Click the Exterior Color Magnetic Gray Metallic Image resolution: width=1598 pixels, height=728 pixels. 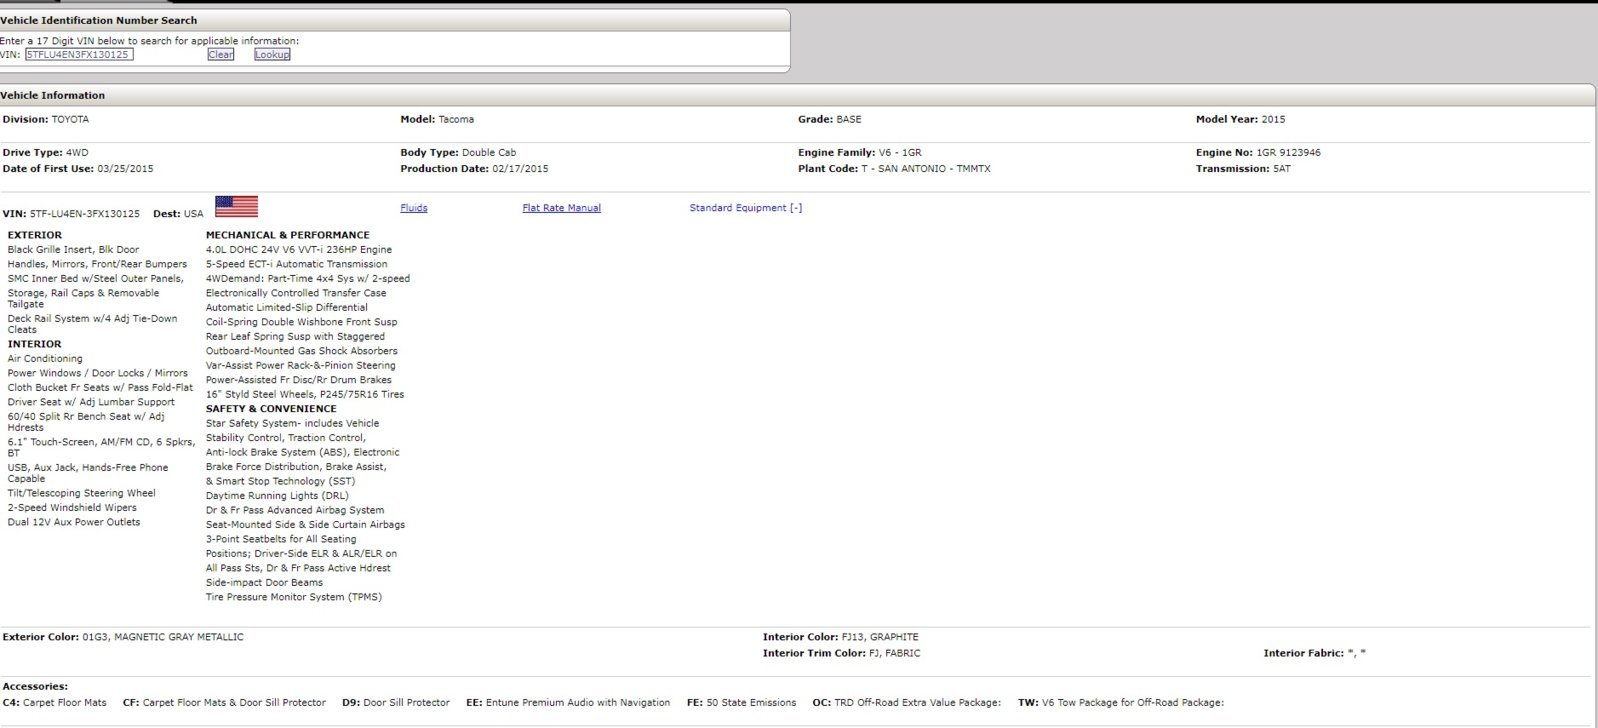pyautogui.click(x=123, y=637)
